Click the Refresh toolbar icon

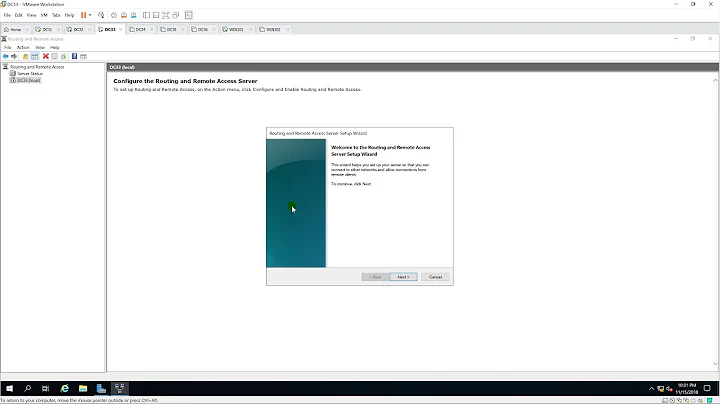(63, 56)
